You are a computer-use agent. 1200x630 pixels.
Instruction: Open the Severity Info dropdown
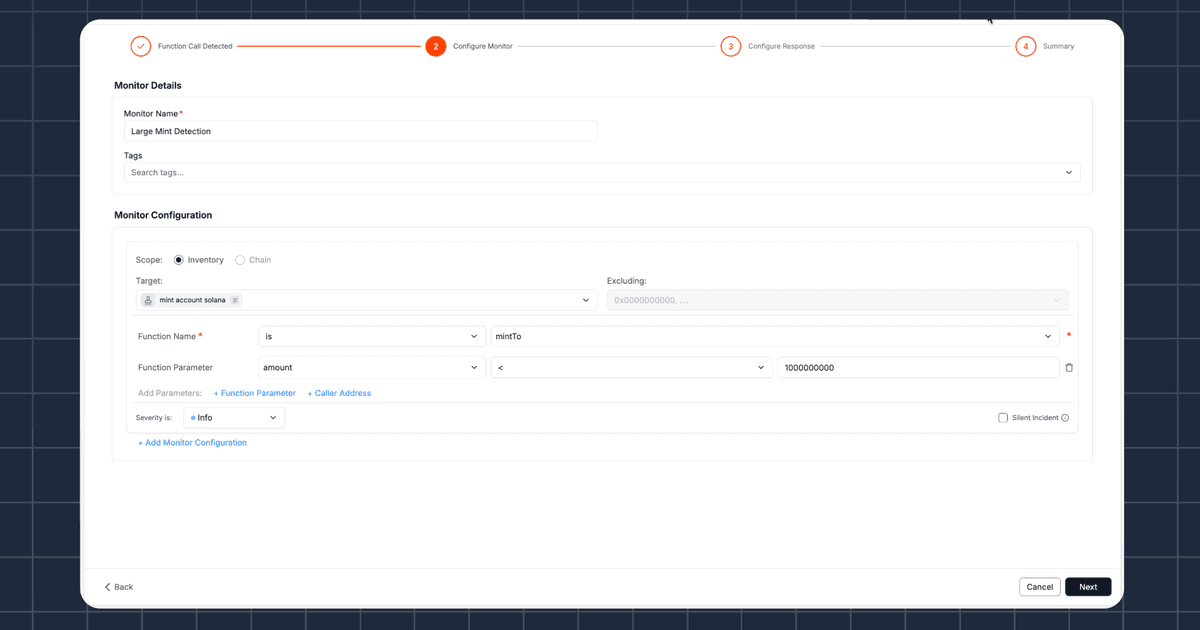coord(234,418)
